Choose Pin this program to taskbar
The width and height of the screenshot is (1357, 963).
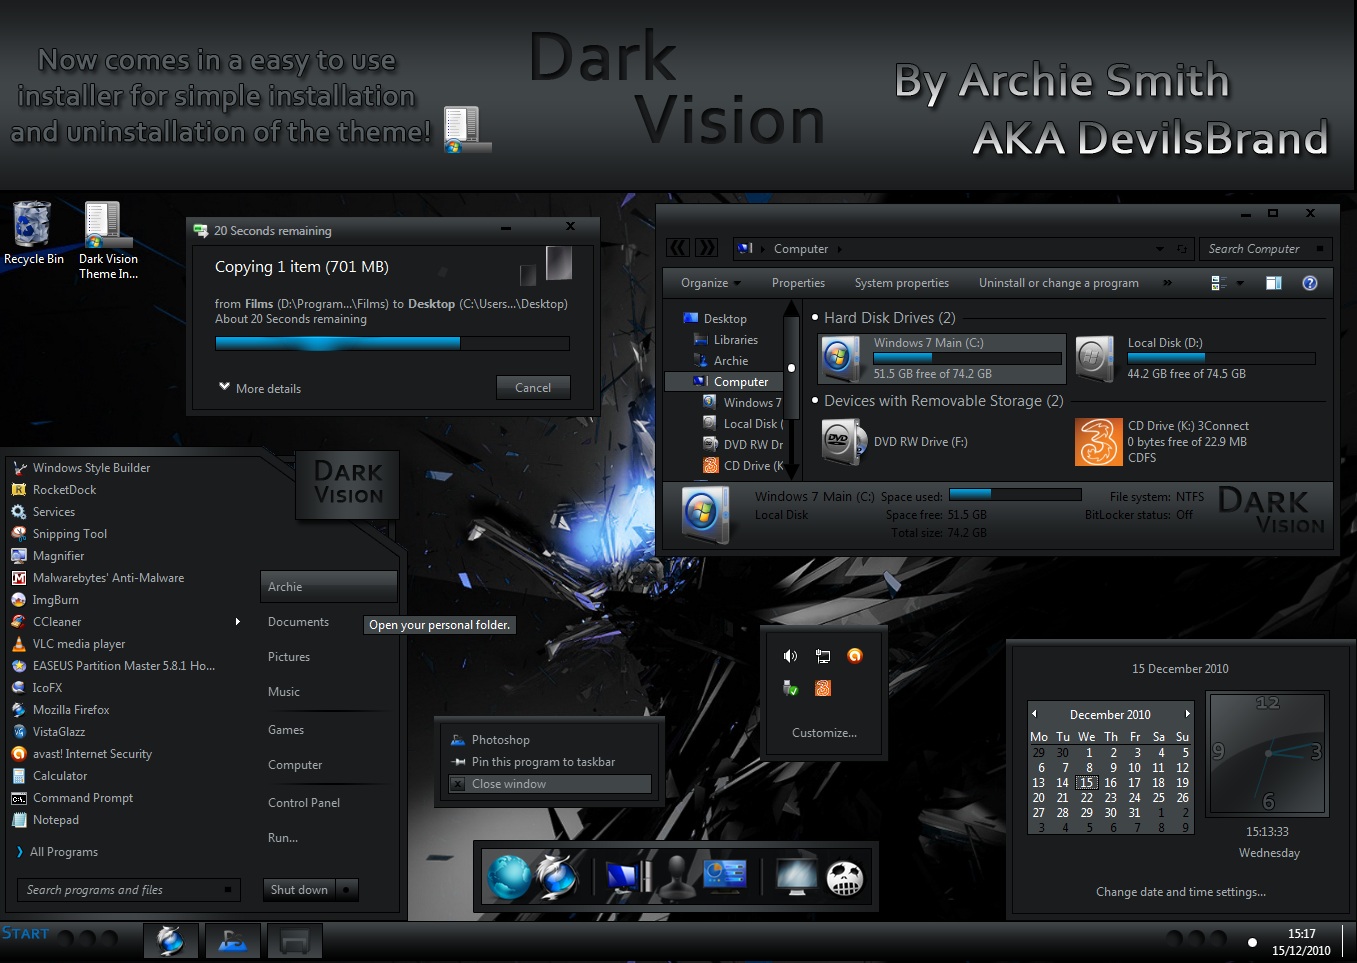(x=550, y=762)
